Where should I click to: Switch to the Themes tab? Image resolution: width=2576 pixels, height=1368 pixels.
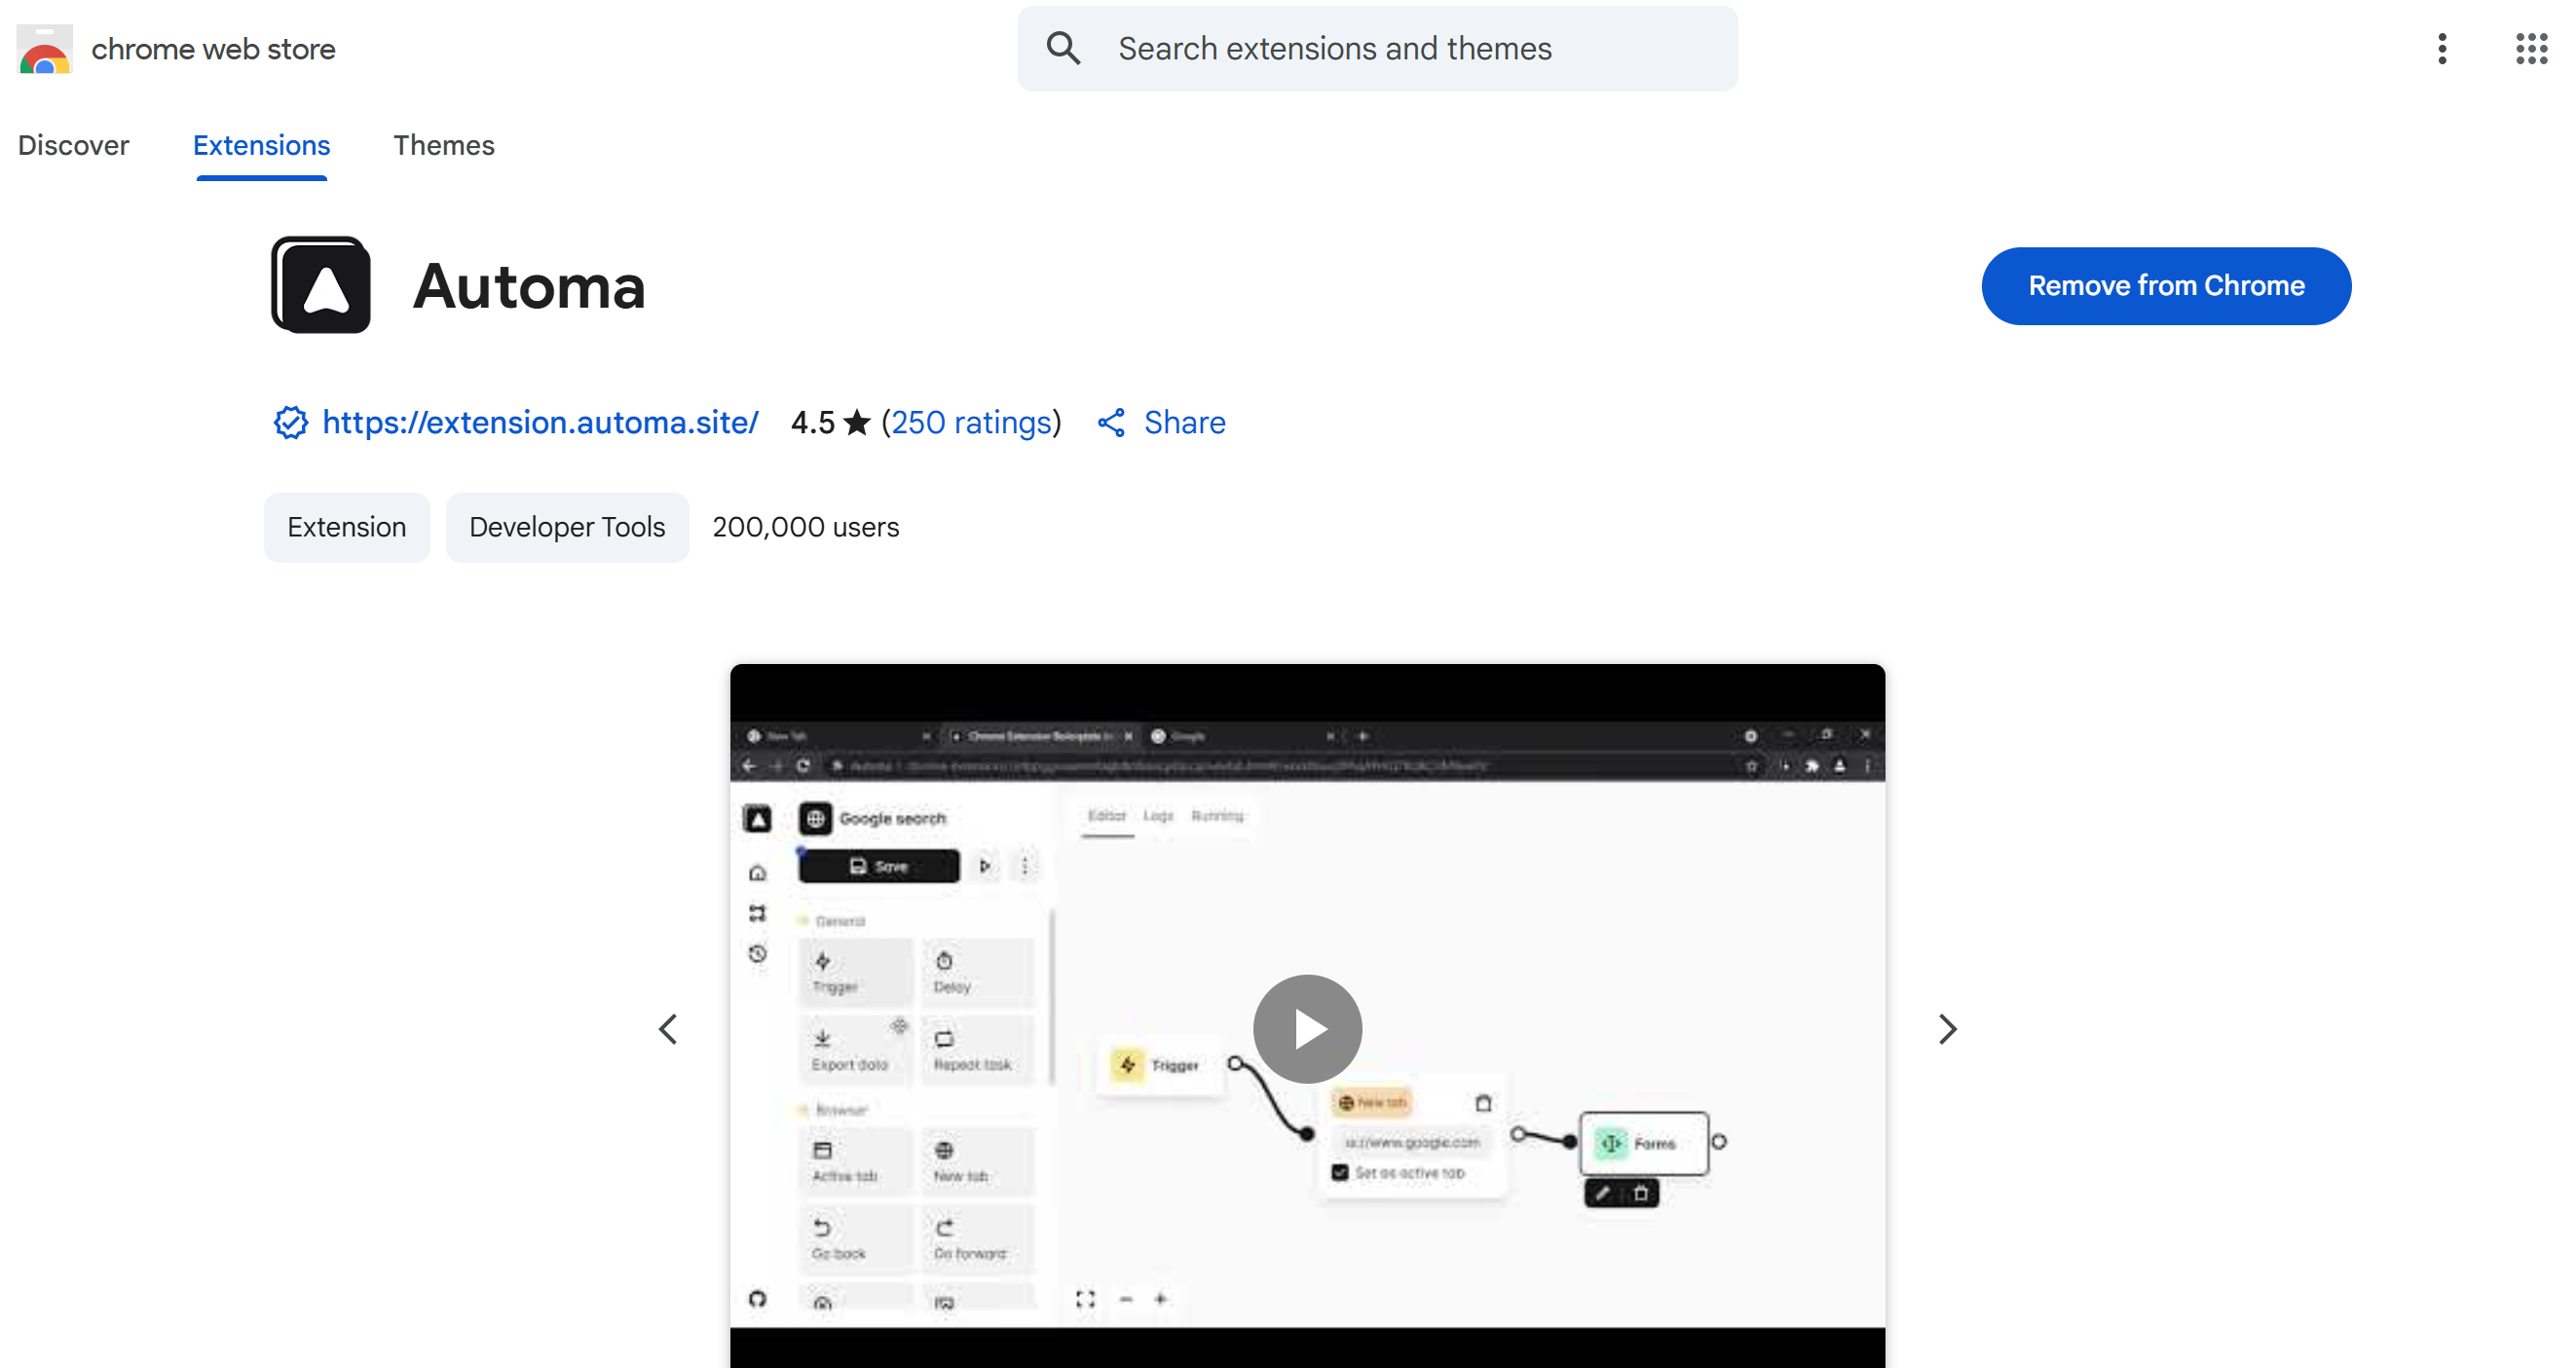pos(443,145)
